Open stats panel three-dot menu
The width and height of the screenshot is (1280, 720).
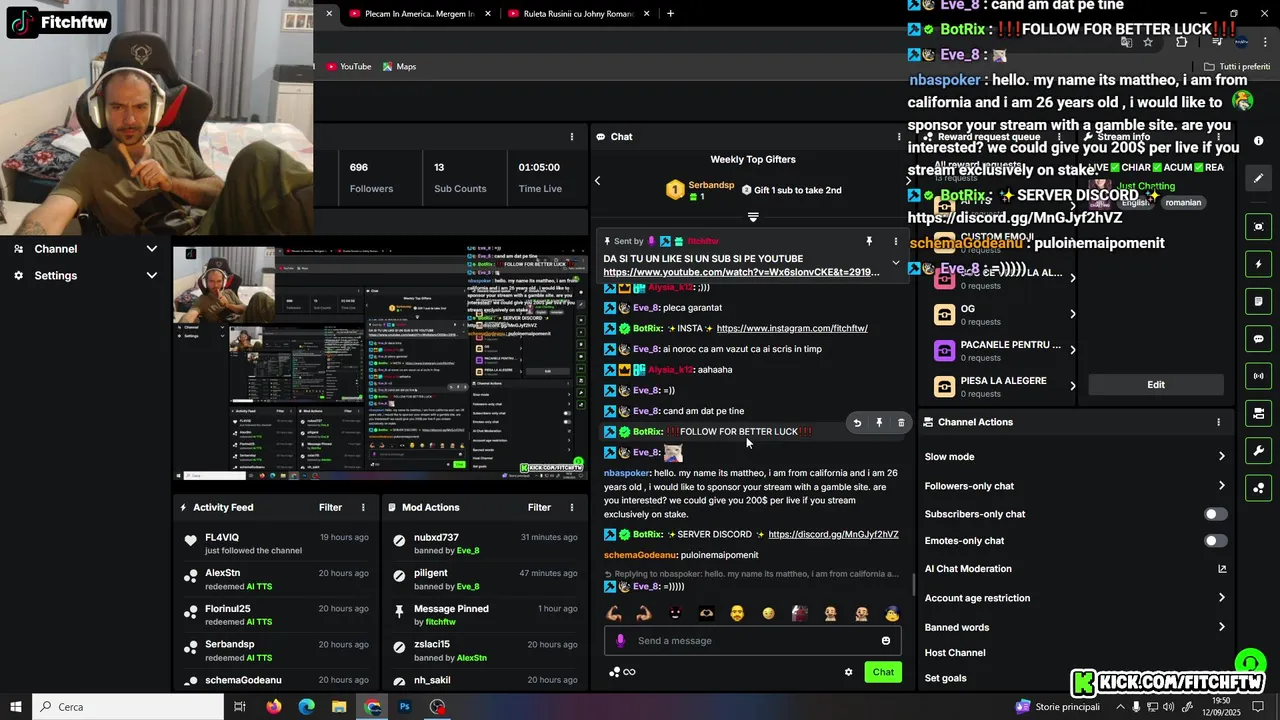tap(572, 137)
